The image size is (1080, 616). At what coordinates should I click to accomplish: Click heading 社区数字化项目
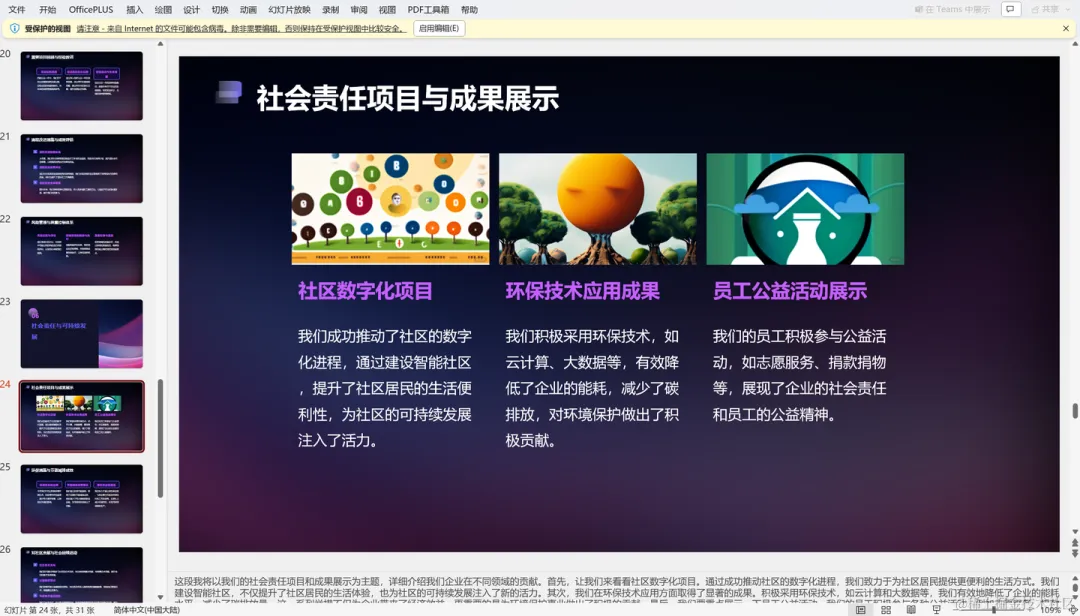click(x=365, y=291)
